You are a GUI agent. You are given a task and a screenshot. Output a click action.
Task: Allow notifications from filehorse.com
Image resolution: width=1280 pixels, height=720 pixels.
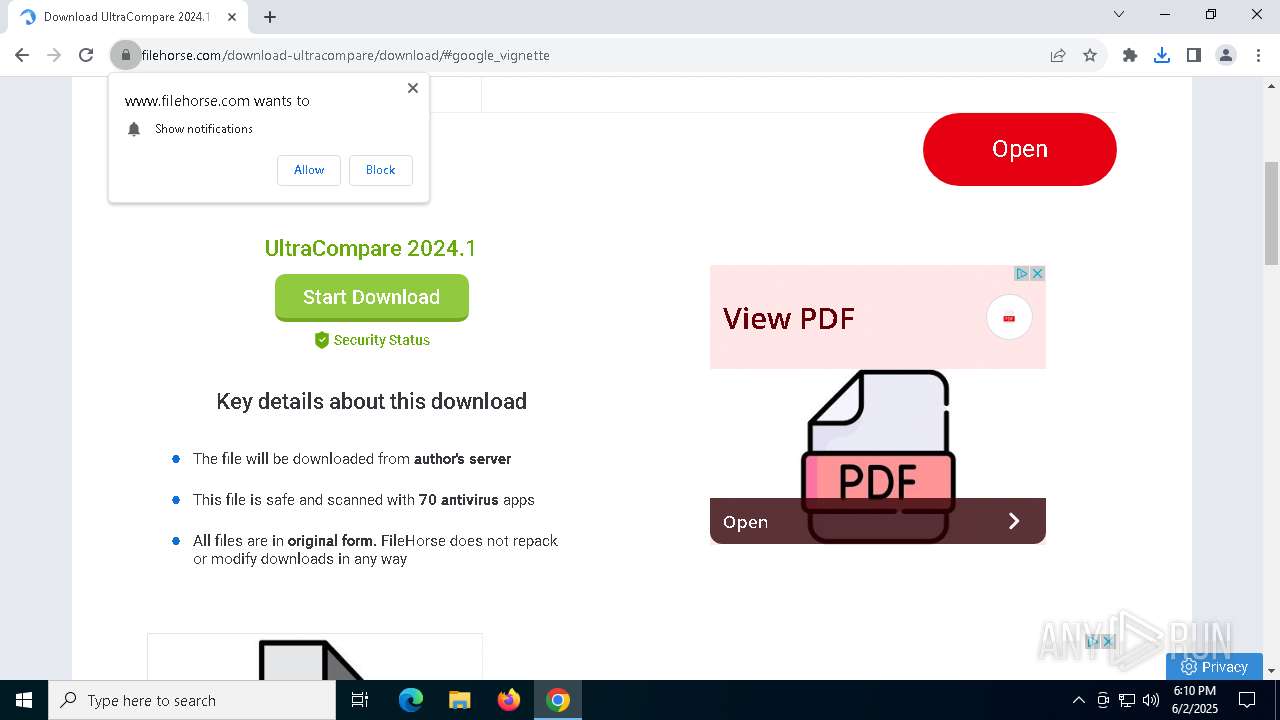click(x=309, y=170)
